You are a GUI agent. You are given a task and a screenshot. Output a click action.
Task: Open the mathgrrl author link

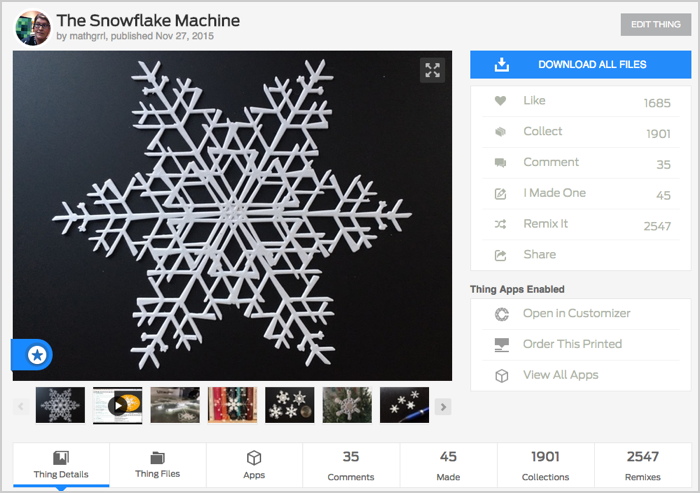coord(88,36)
